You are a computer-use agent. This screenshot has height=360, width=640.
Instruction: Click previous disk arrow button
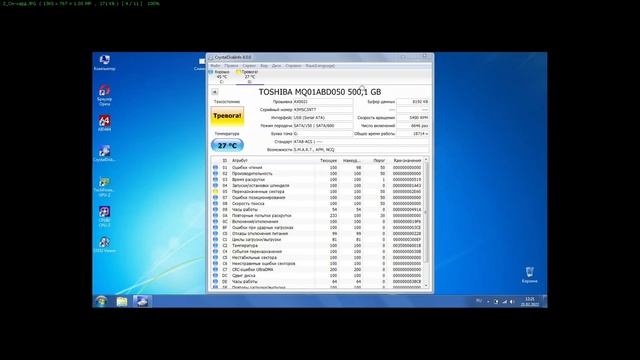pyautogui.click(x=214, y=92)
